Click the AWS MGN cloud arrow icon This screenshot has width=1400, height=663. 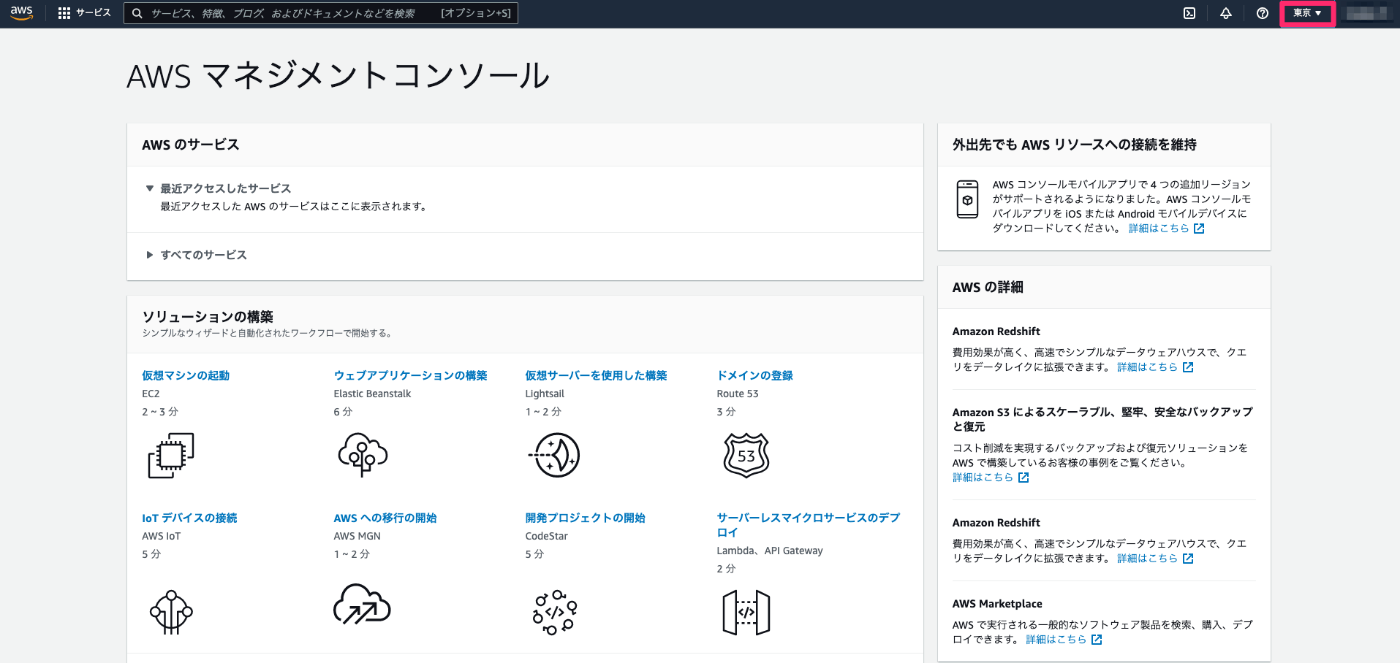361,603
